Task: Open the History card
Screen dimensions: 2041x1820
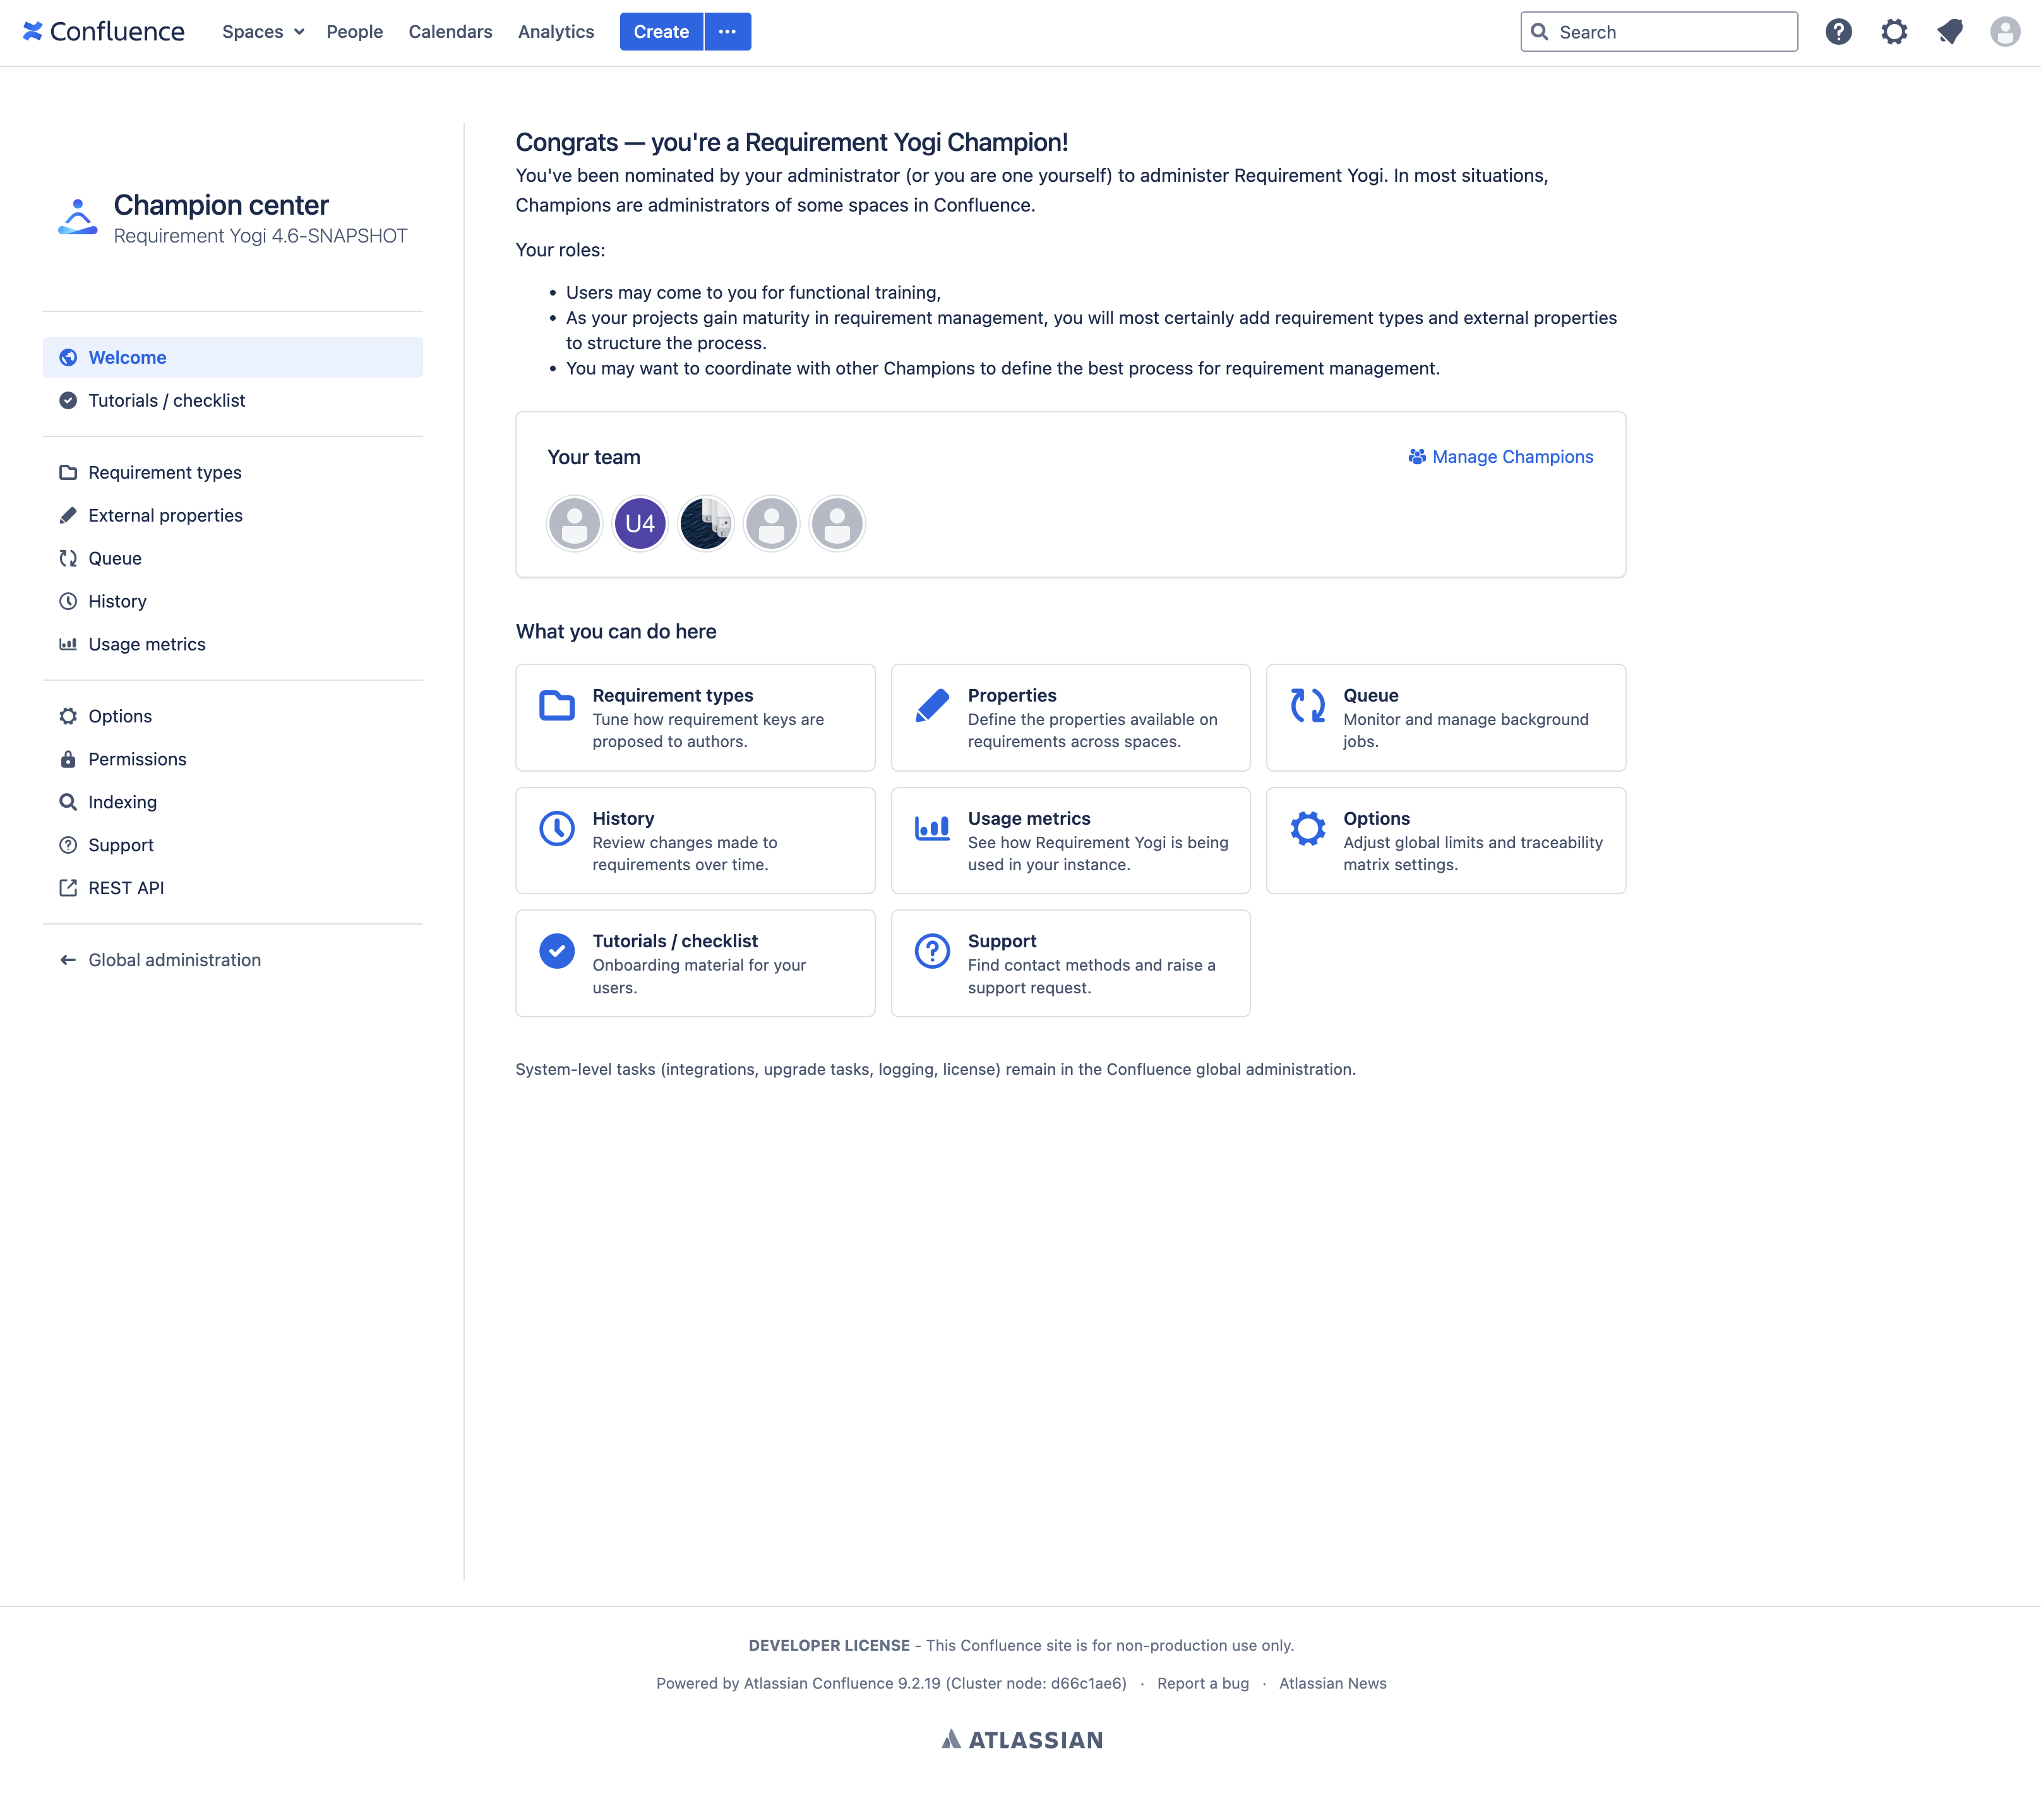Action: coord(695,841)
